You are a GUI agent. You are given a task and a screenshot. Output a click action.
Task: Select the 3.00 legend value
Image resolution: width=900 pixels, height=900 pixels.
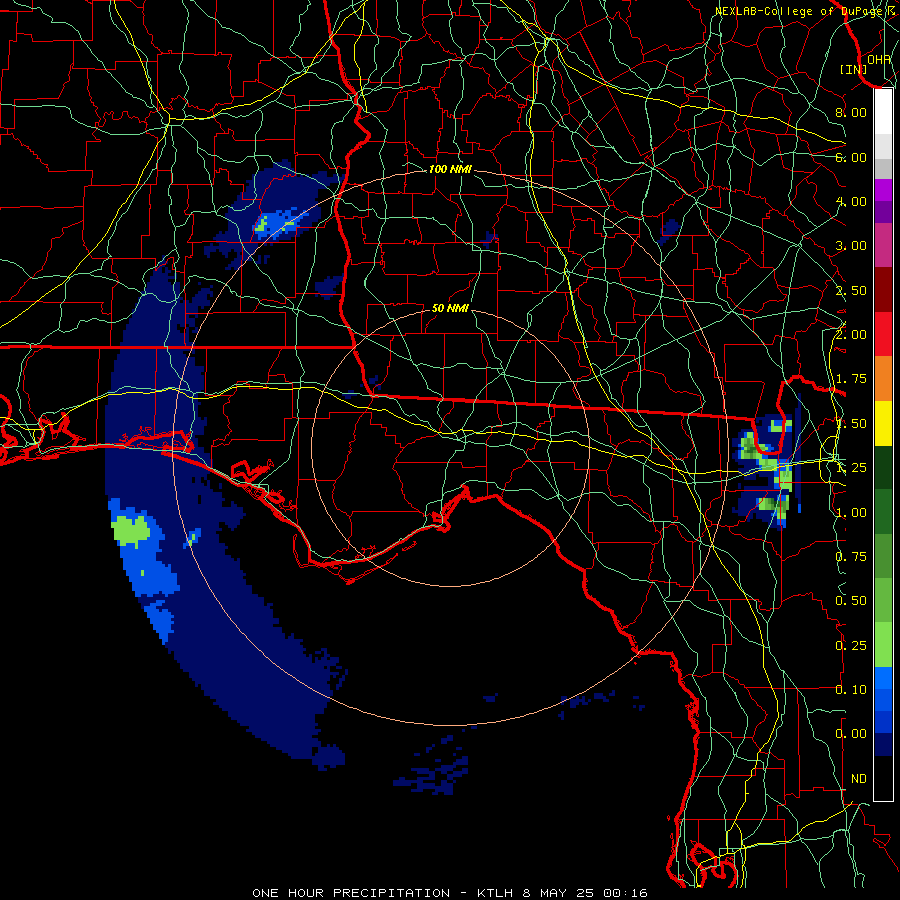click(851, 246)
